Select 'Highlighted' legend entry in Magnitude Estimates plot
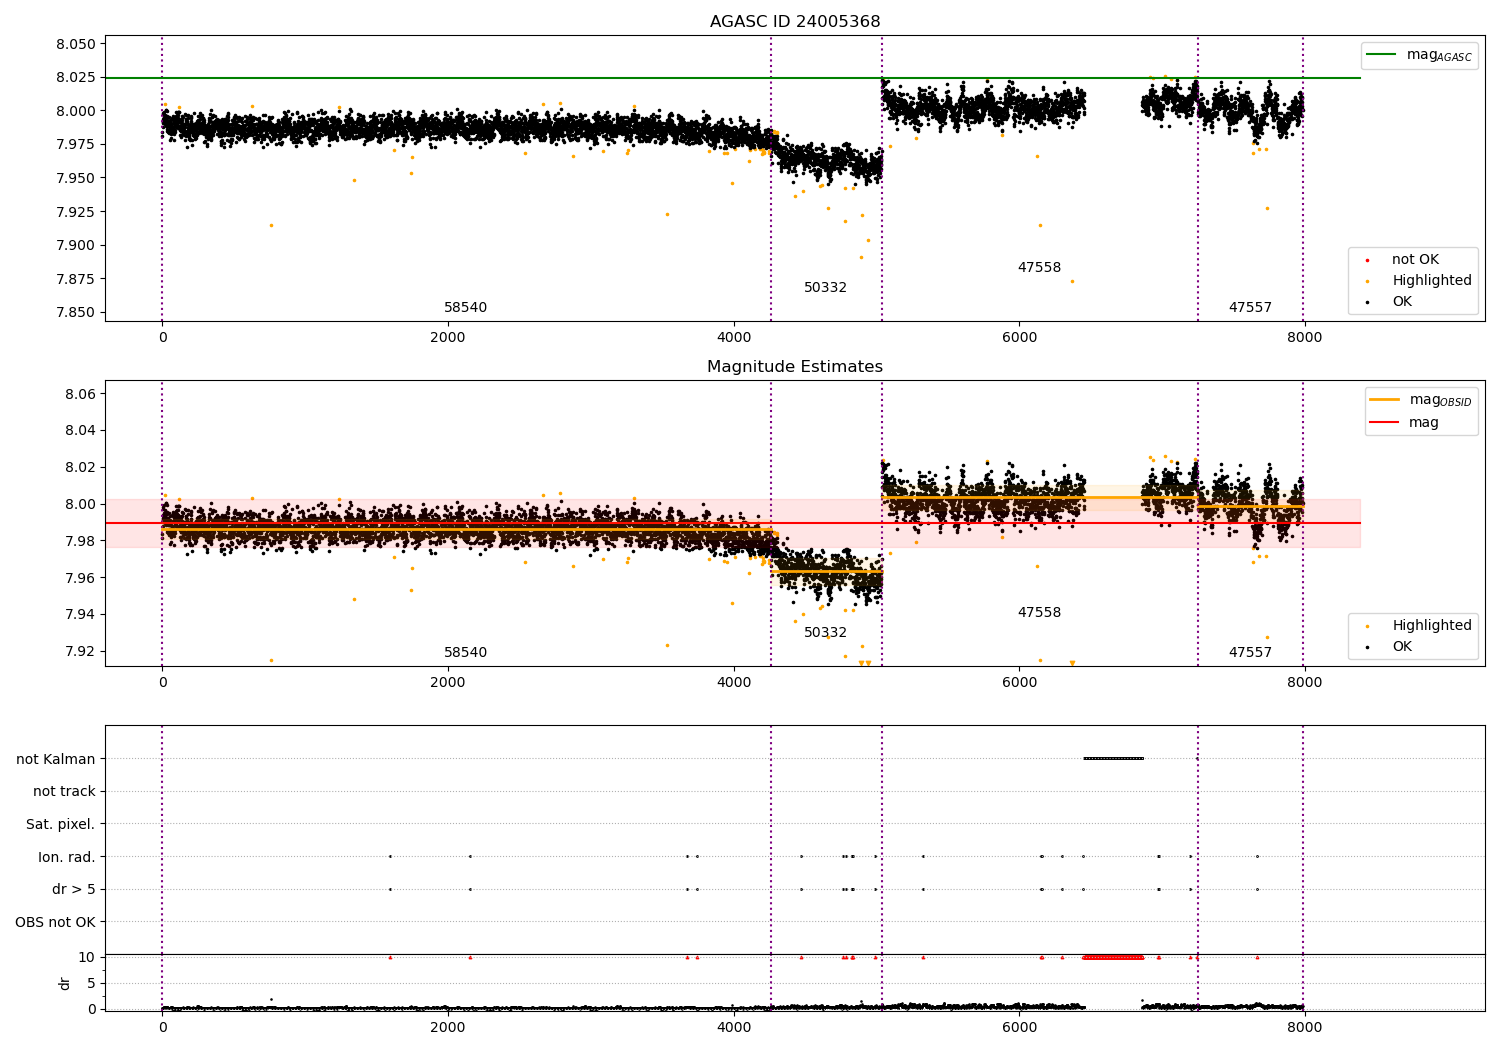Viewport: 1500px width, 1050px height. coord(1420,626)
